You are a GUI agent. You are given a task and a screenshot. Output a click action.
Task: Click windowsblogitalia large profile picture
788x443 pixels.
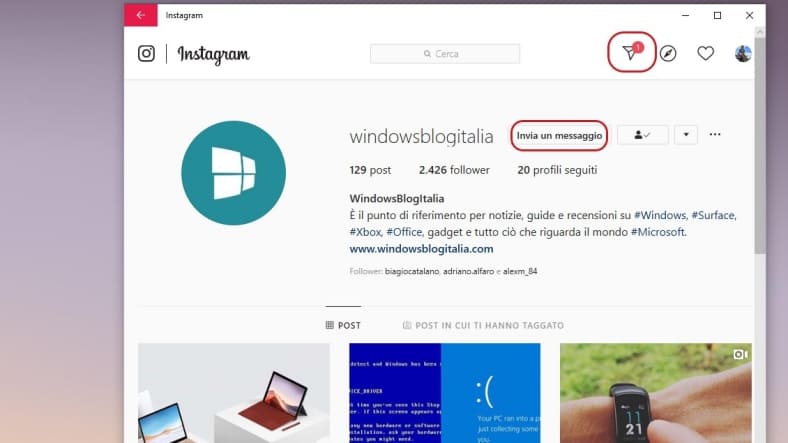click(234, 173)
